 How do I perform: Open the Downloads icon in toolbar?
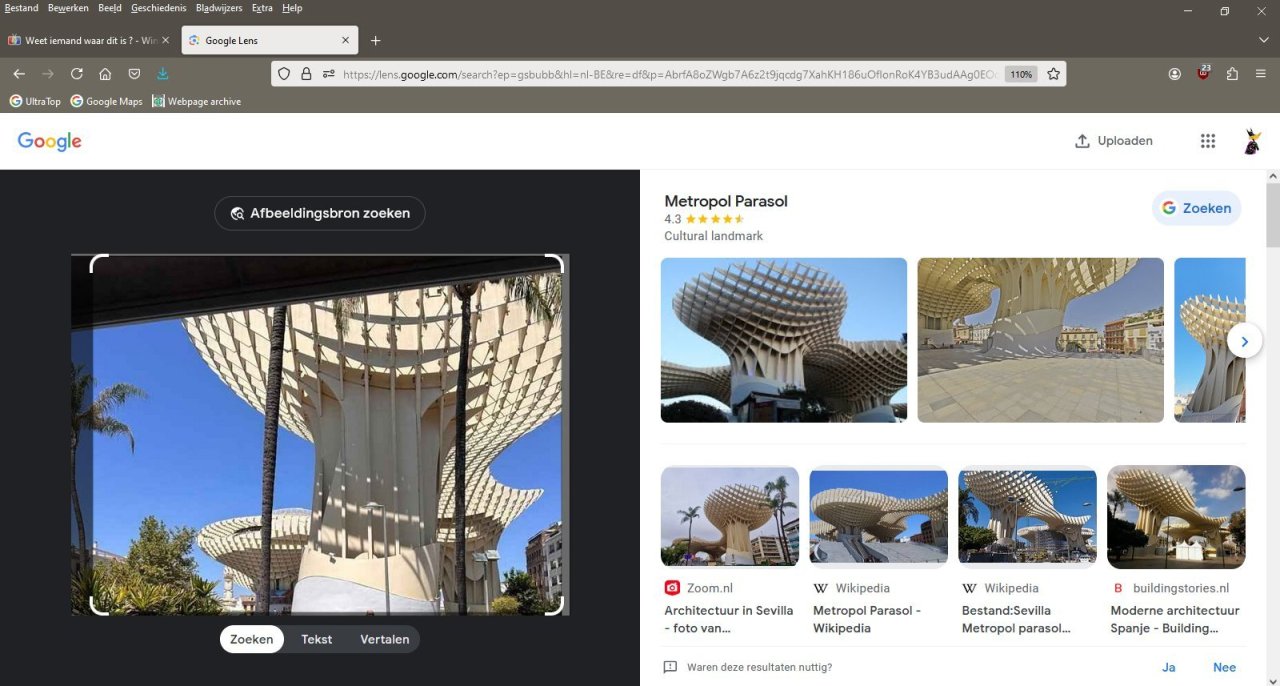[x=162, y=73]
